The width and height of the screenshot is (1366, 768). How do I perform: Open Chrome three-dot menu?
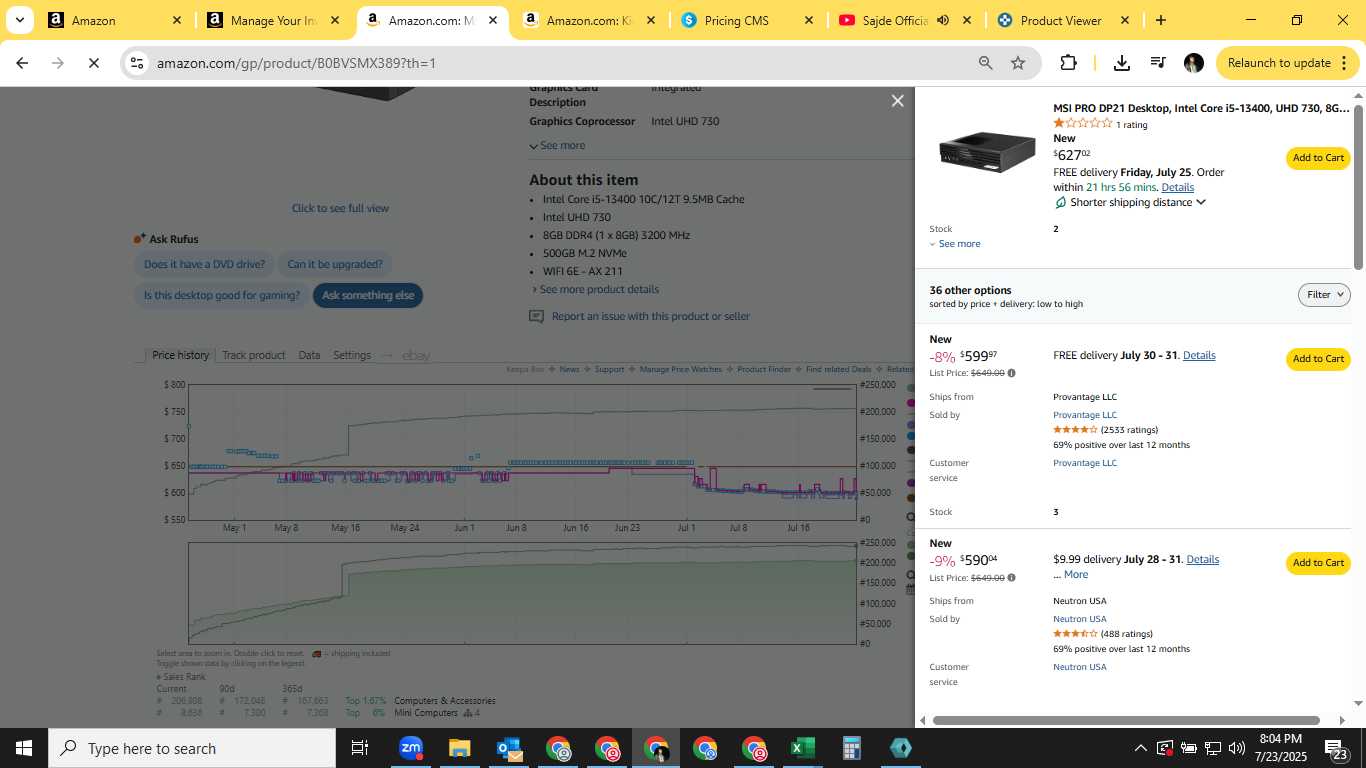[1343, 63]
